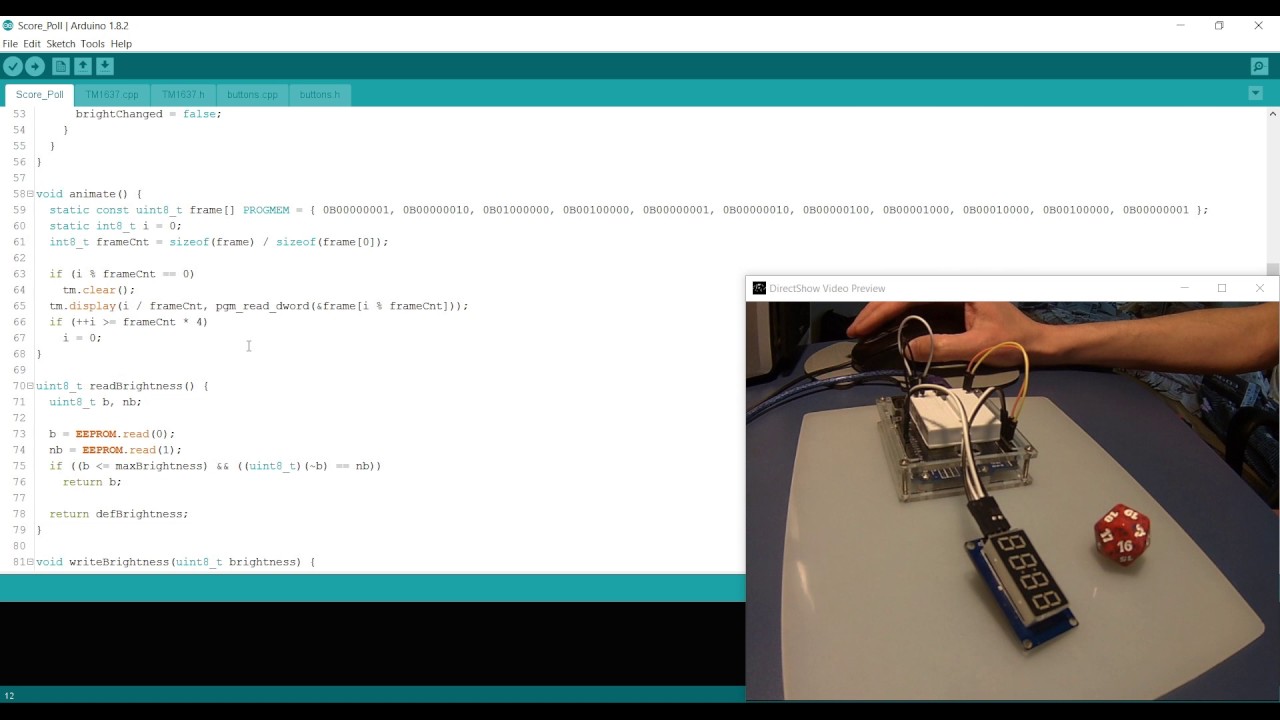This screenshot has height=720, width=1280.
Task: Click the code "return defBrightness;"
Action: pos(119,514)
